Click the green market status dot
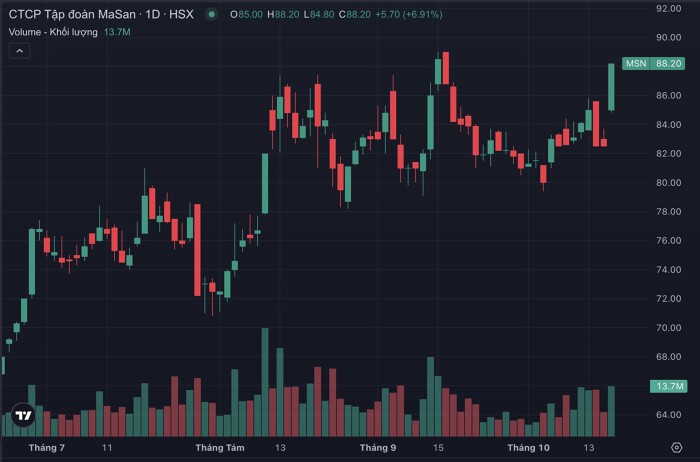This screenshot has width=700, height=462. (x=211, y=15)
